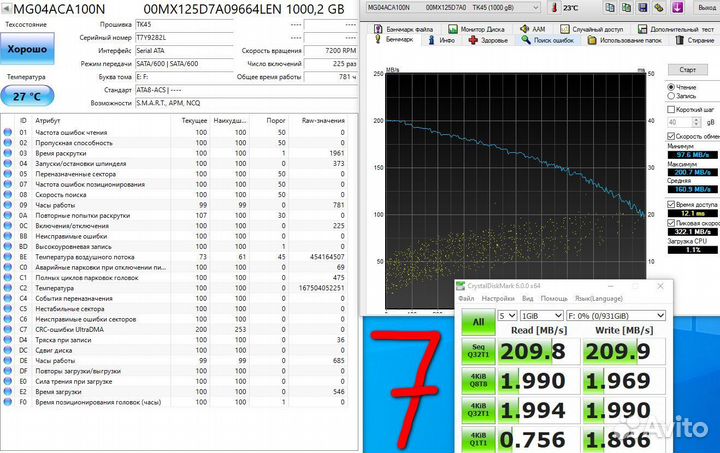
Task: Click the blue status orb for attribute 05
Action: pyautogui.click(x=7, y=174)
